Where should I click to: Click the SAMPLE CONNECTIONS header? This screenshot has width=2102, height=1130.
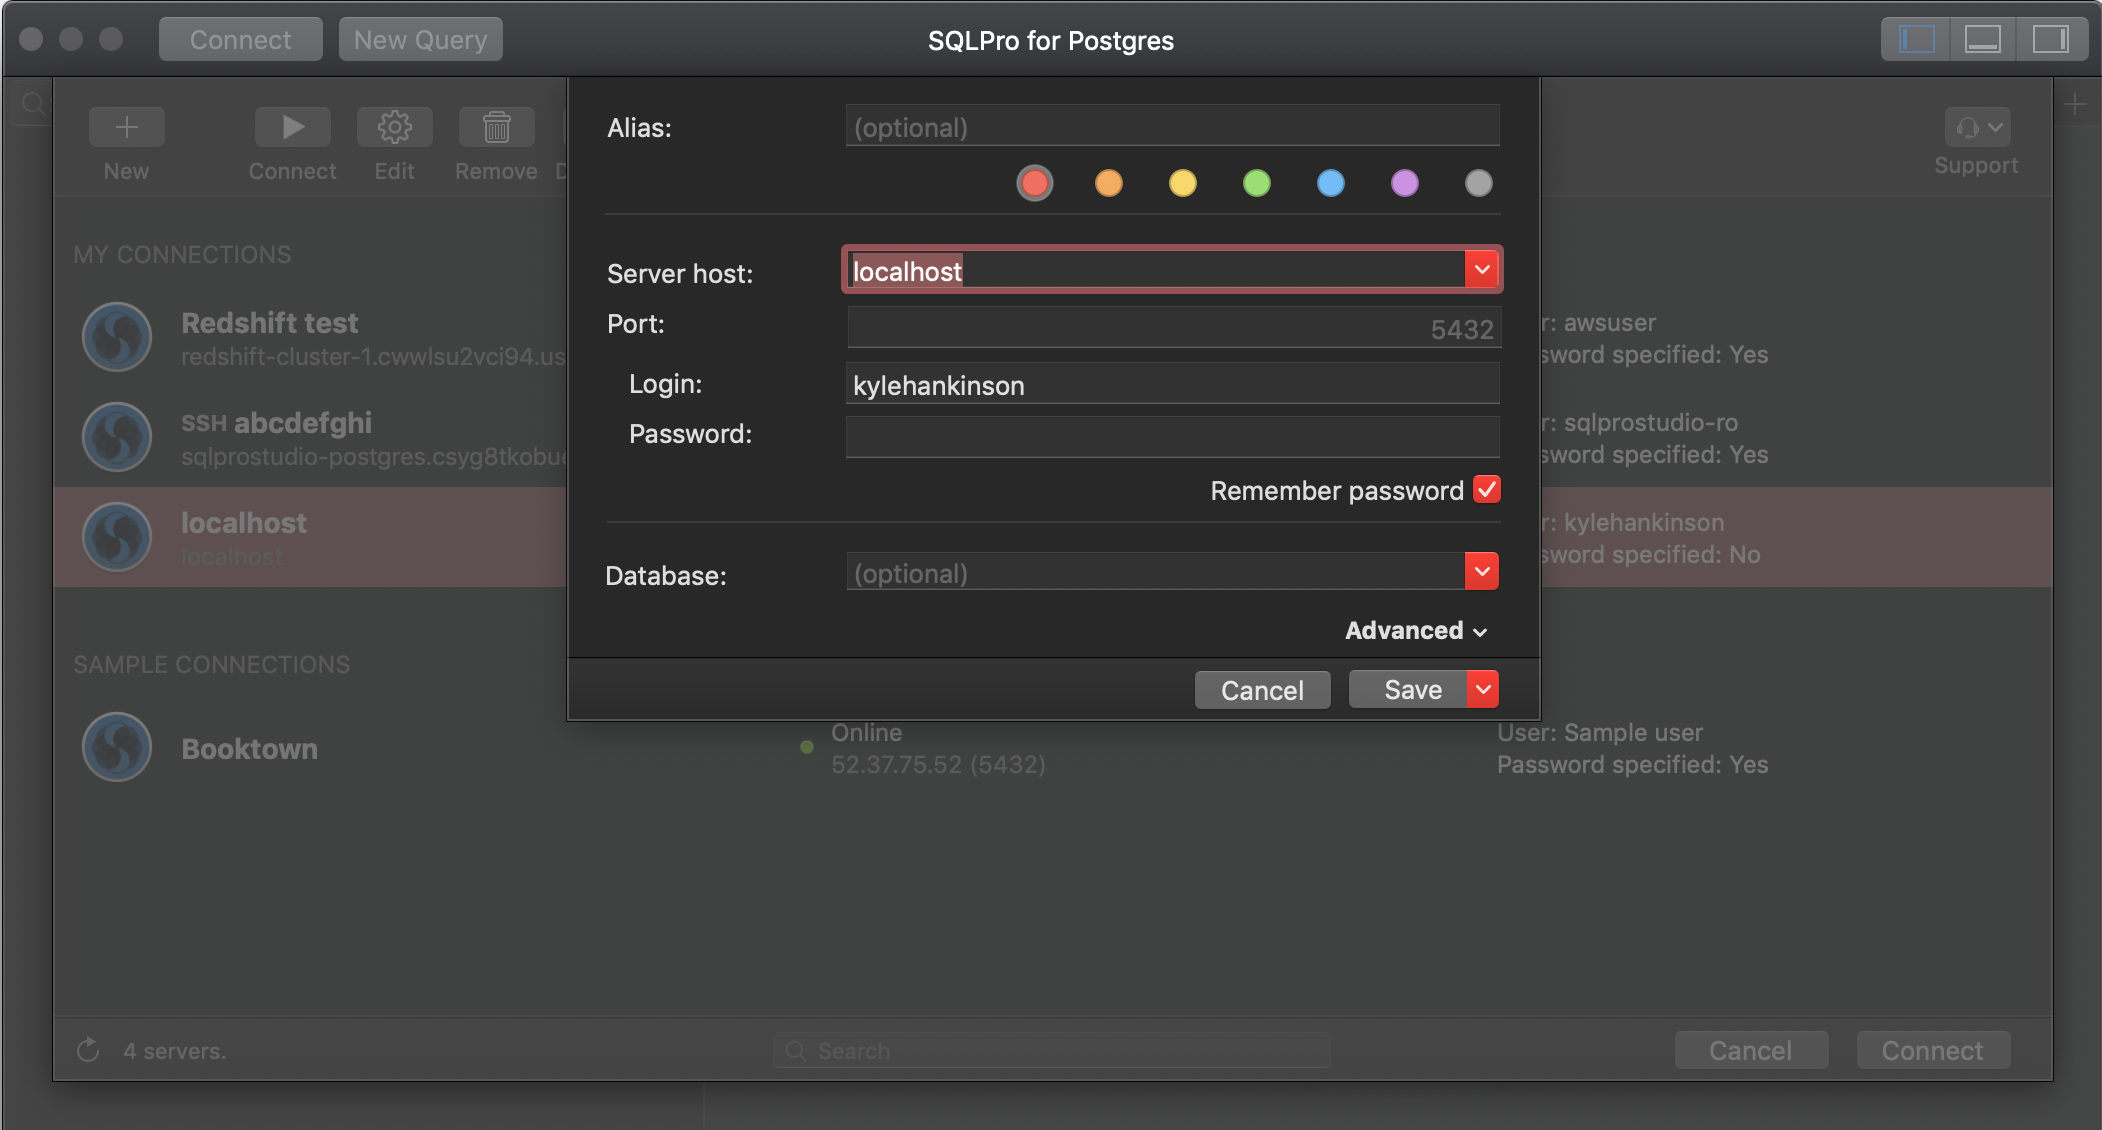tap(212, 665)
